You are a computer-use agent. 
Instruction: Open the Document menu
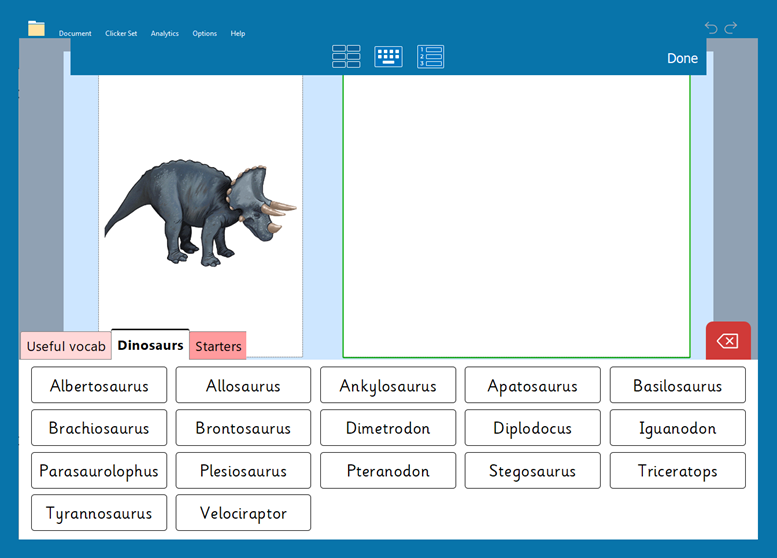pos(75,33)
